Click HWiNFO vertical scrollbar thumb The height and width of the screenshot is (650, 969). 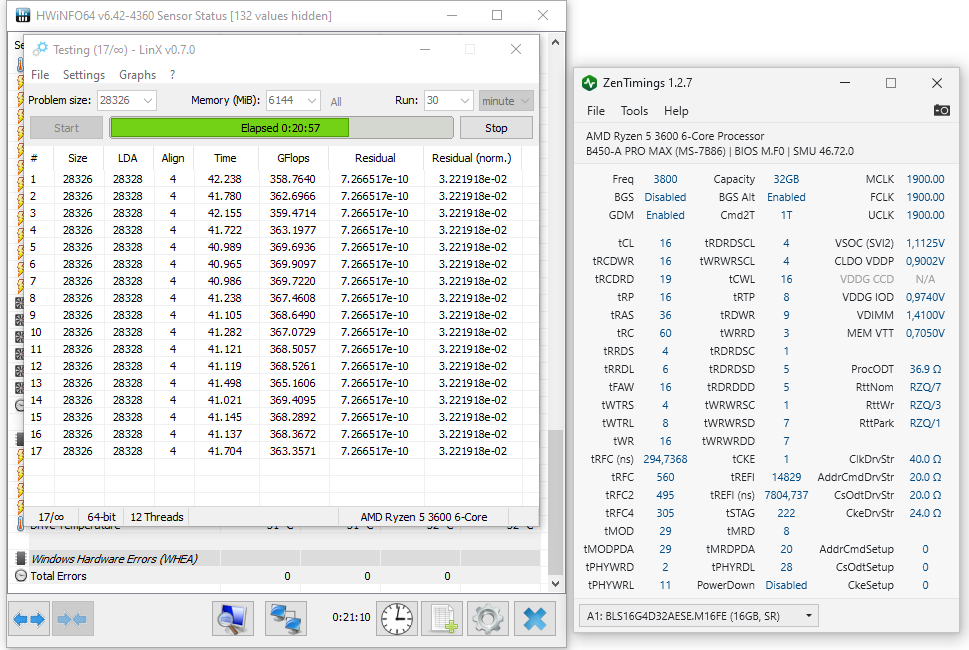click(x=556, y=501)
